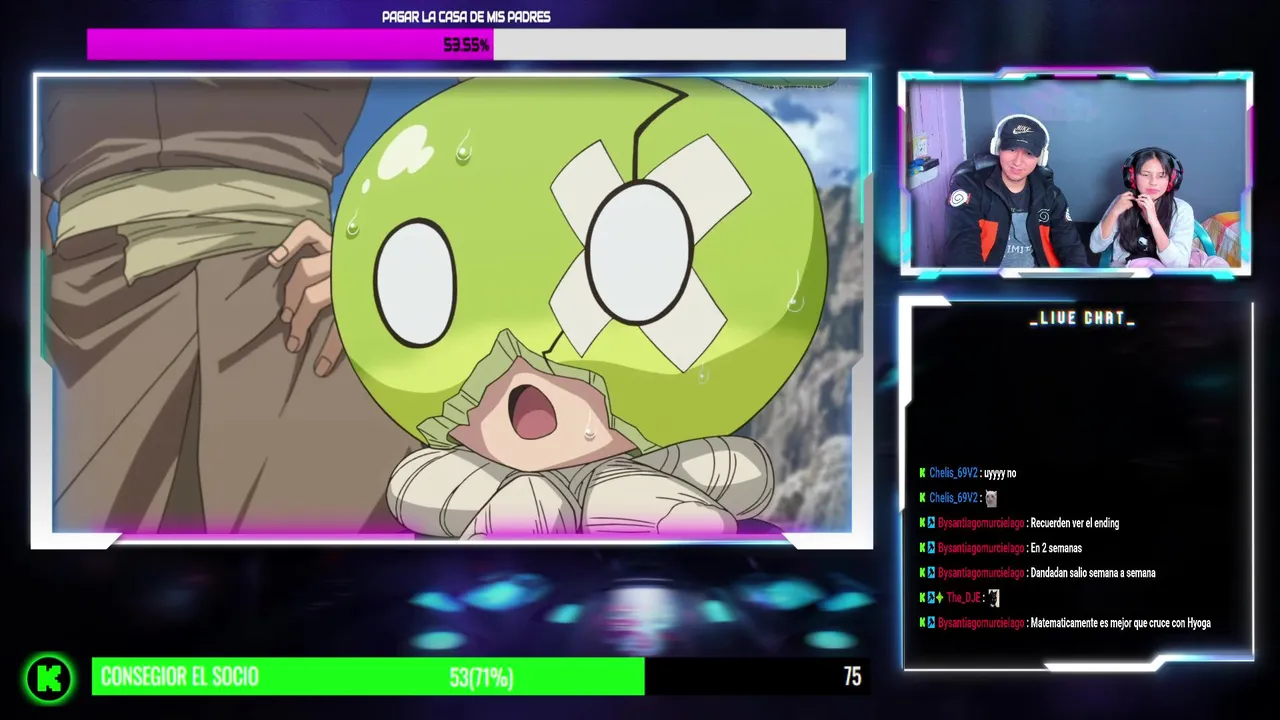
Task: Click the dark emote posted by The_DJE
Action: (x=994, y=598)
